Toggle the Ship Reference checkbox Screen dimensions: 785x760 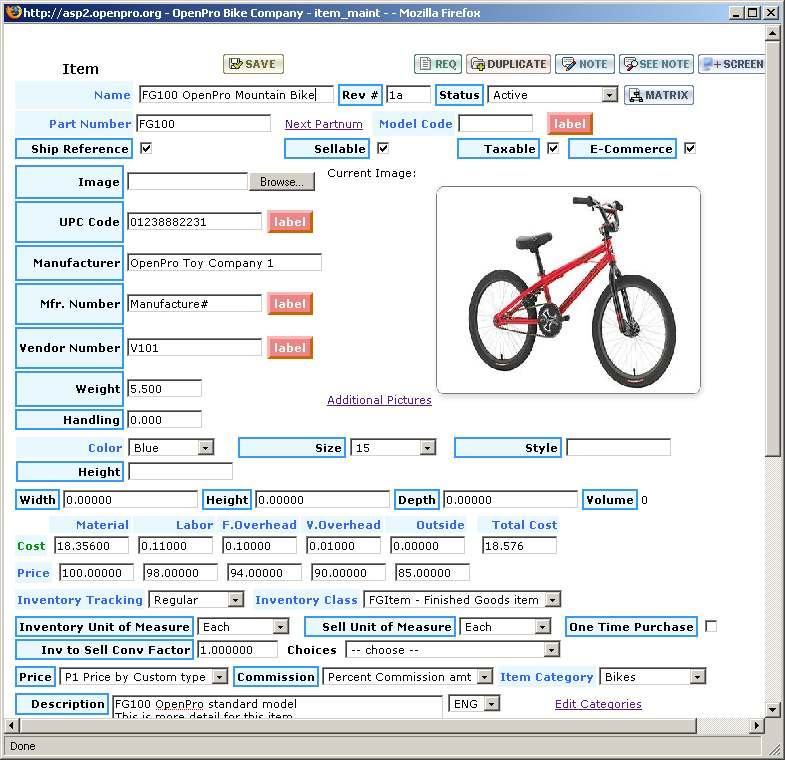point(146,149)
